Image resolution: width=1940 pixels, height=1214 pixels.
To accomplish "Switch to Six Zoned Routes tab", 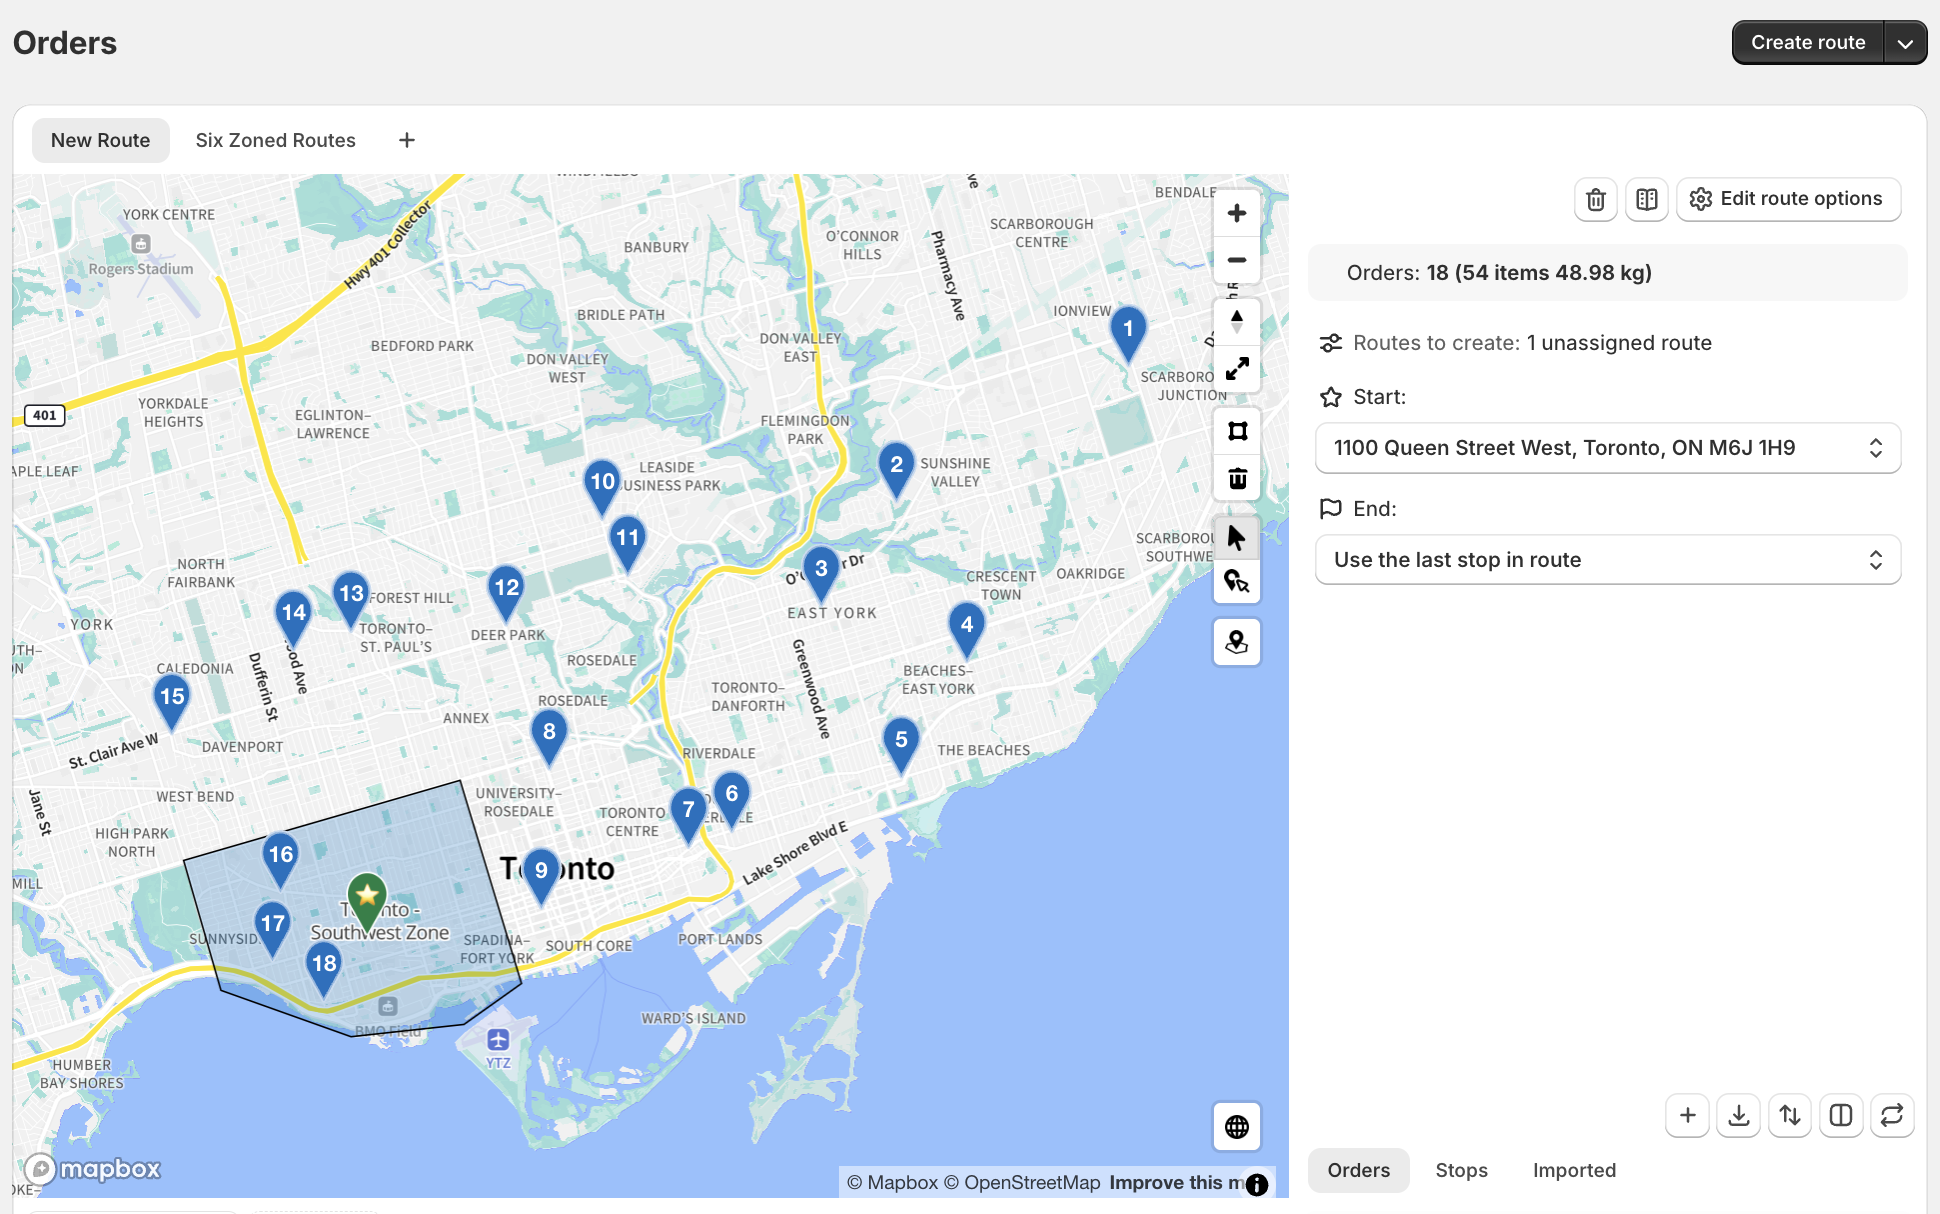I will pyautogui.click(x=275, y=140).
